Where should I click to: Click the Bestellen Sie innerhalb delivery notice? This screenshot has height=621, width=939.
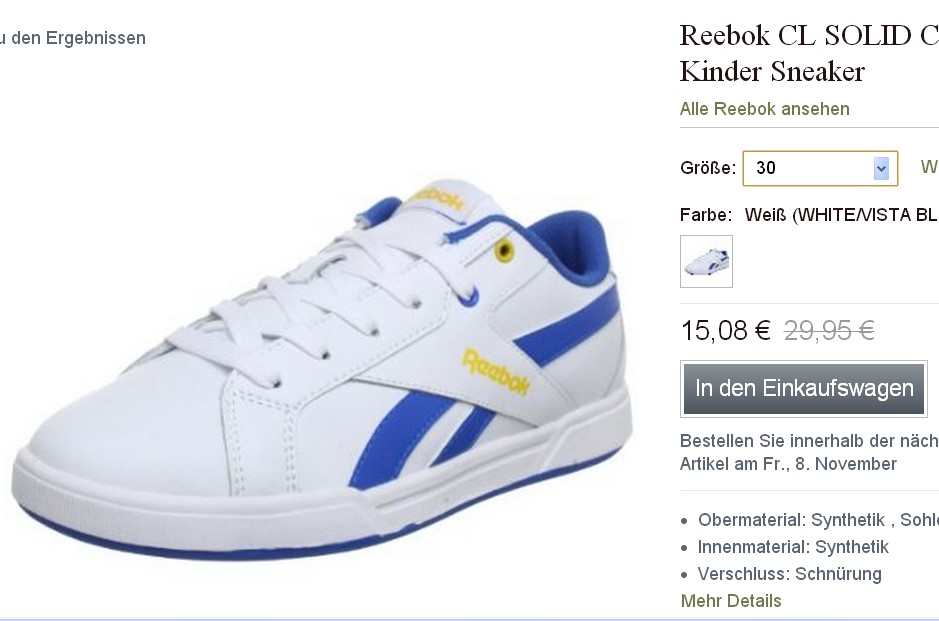(x=809, y=452)
